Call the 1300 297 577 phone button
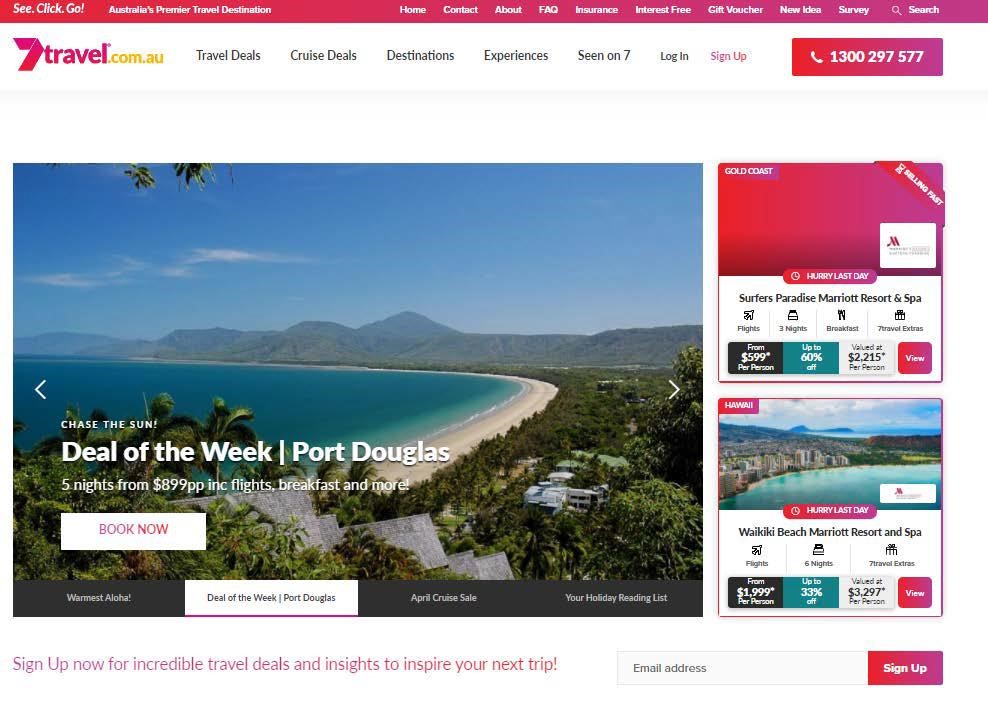The image size is (988, 703). [x=867, y=57]
